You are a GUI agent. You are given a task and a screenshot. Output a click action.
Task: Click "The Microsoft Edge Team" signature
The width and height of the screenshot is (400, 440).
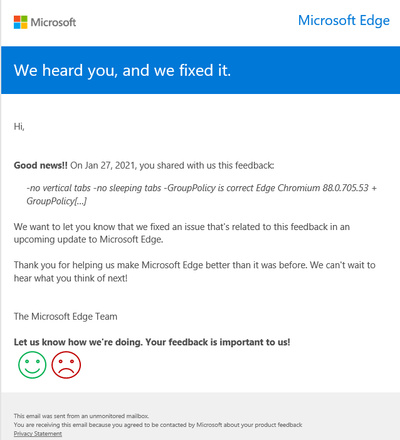tap(66, 316)
